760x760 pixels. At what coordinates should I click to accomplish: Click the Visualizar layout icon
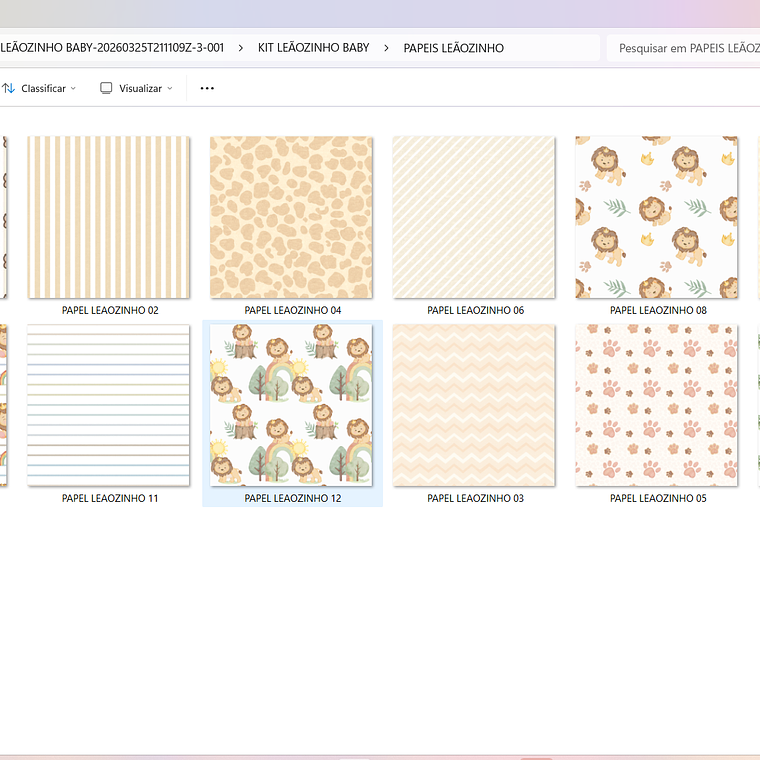[106, 88]
